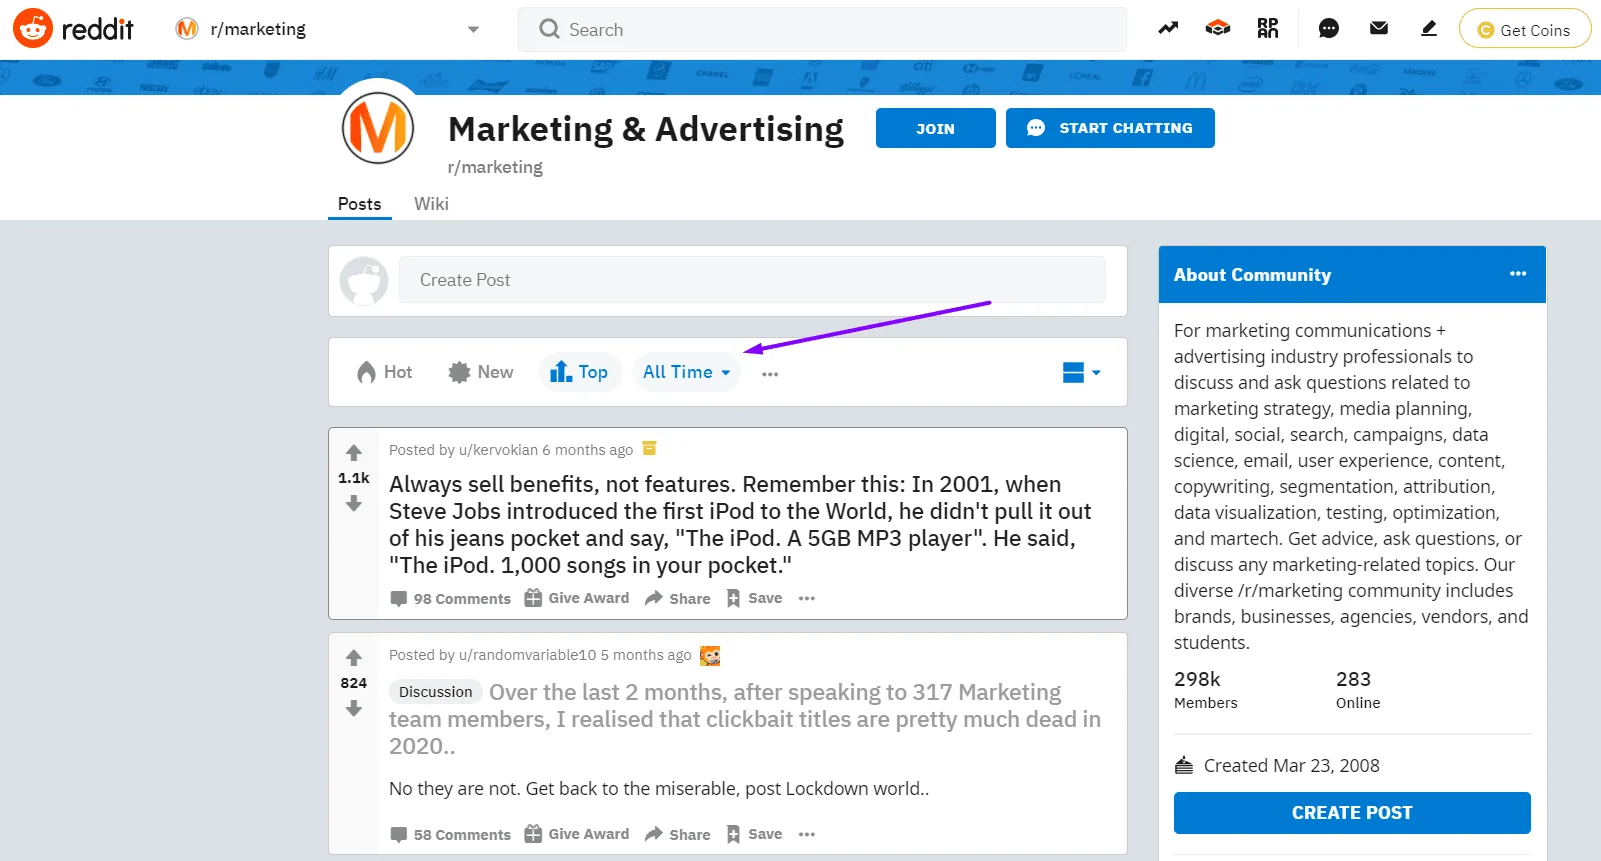Open the Reddit Live (RPAN) icon
1601x861 pixels.
[x=1268, y=29]
